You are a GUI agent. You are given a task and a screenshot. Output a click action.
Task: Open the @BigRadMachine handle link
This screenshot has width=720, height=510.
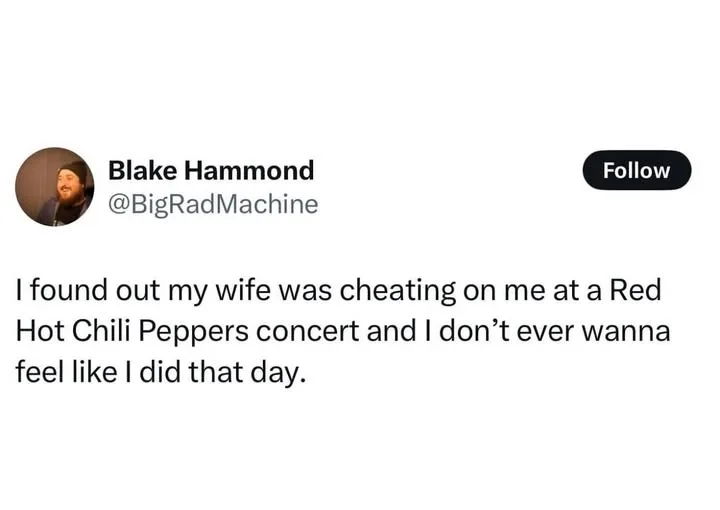[x=212, y=205]
